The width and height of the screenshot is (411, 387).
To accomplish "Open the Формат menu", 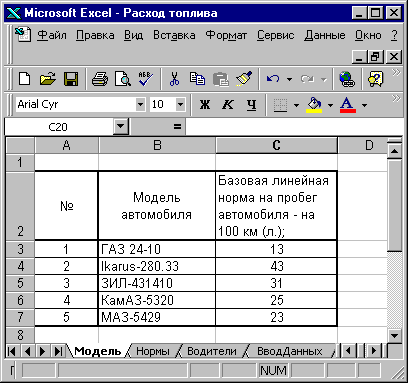I will point(226,35).
